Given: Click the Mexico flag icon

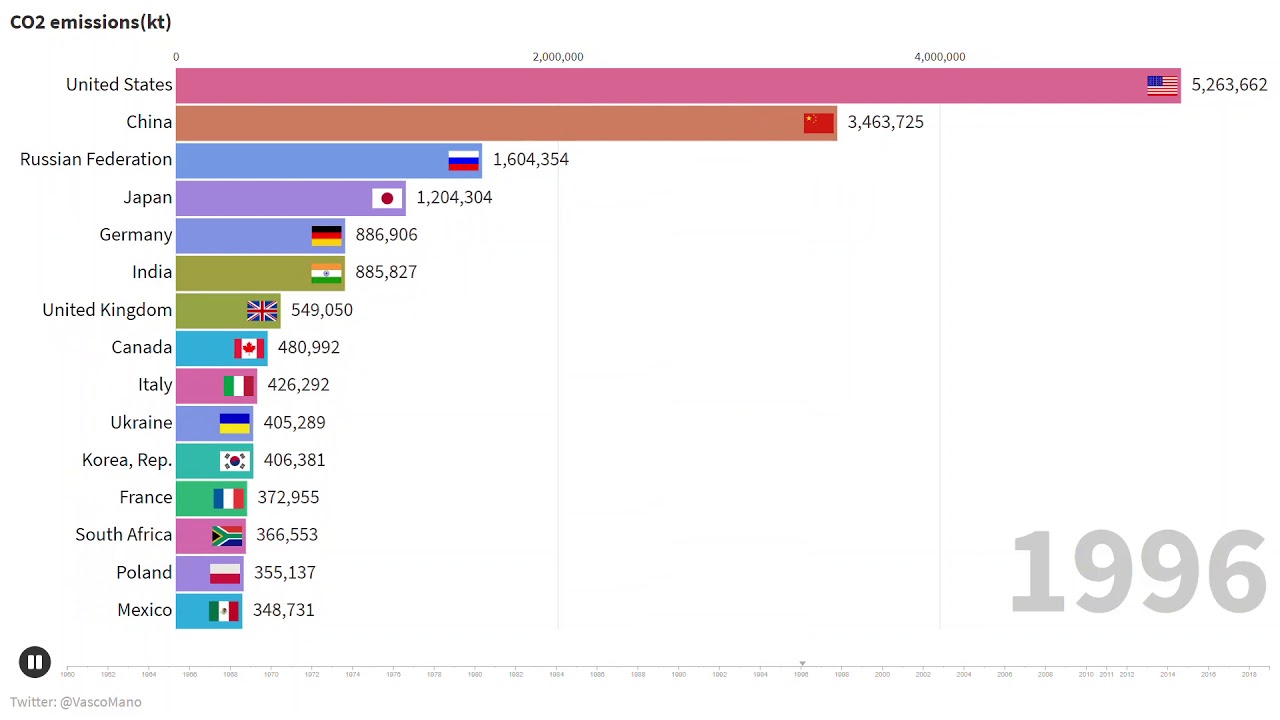Looking at the screenshot, I should 224,610.
